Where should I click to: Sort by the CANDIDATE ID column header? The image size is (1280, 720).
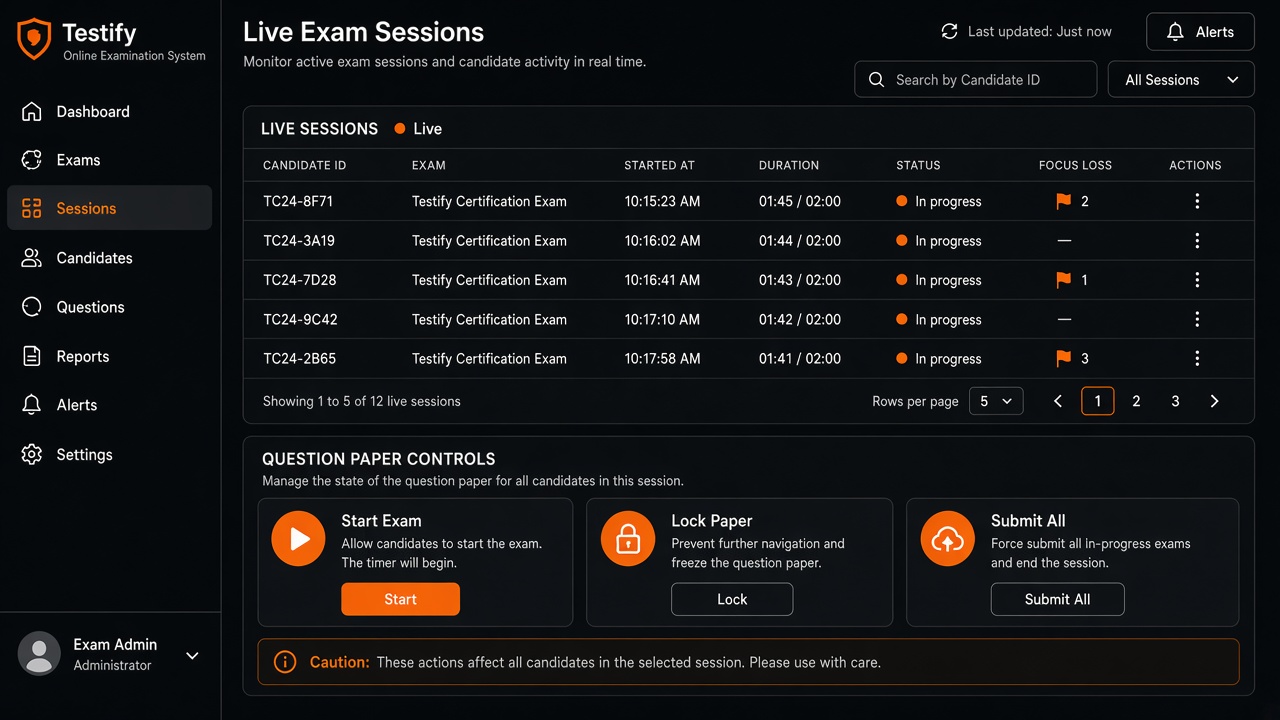(304, 165)
